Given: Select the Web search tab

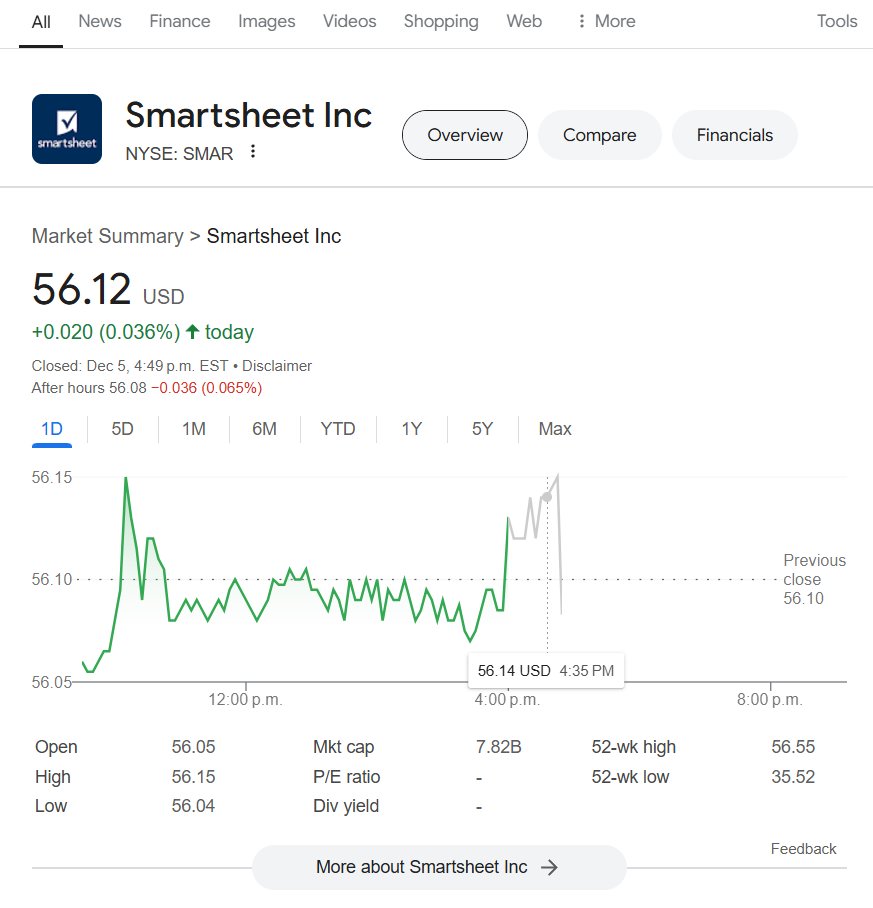Looking at the screenshot, I should [524, 21].
